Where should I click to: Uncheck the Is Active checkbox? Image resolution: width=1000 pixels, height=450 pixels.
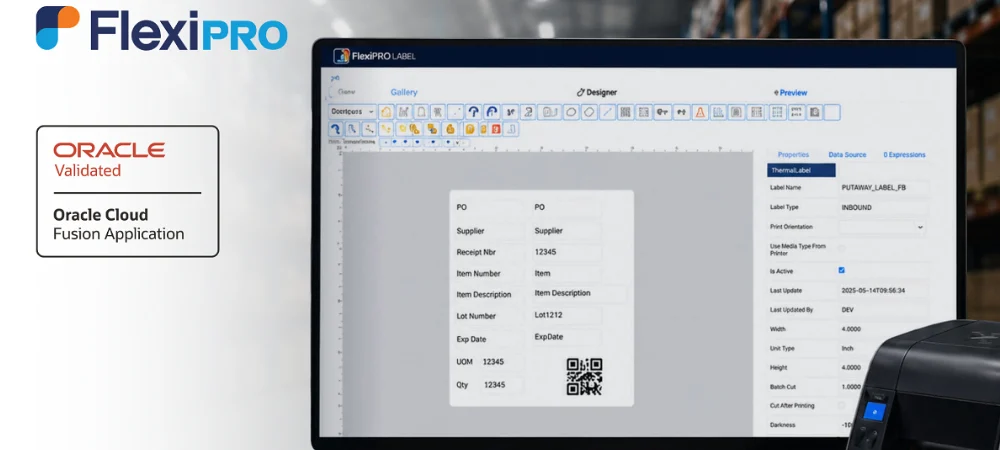click(841, 270)
